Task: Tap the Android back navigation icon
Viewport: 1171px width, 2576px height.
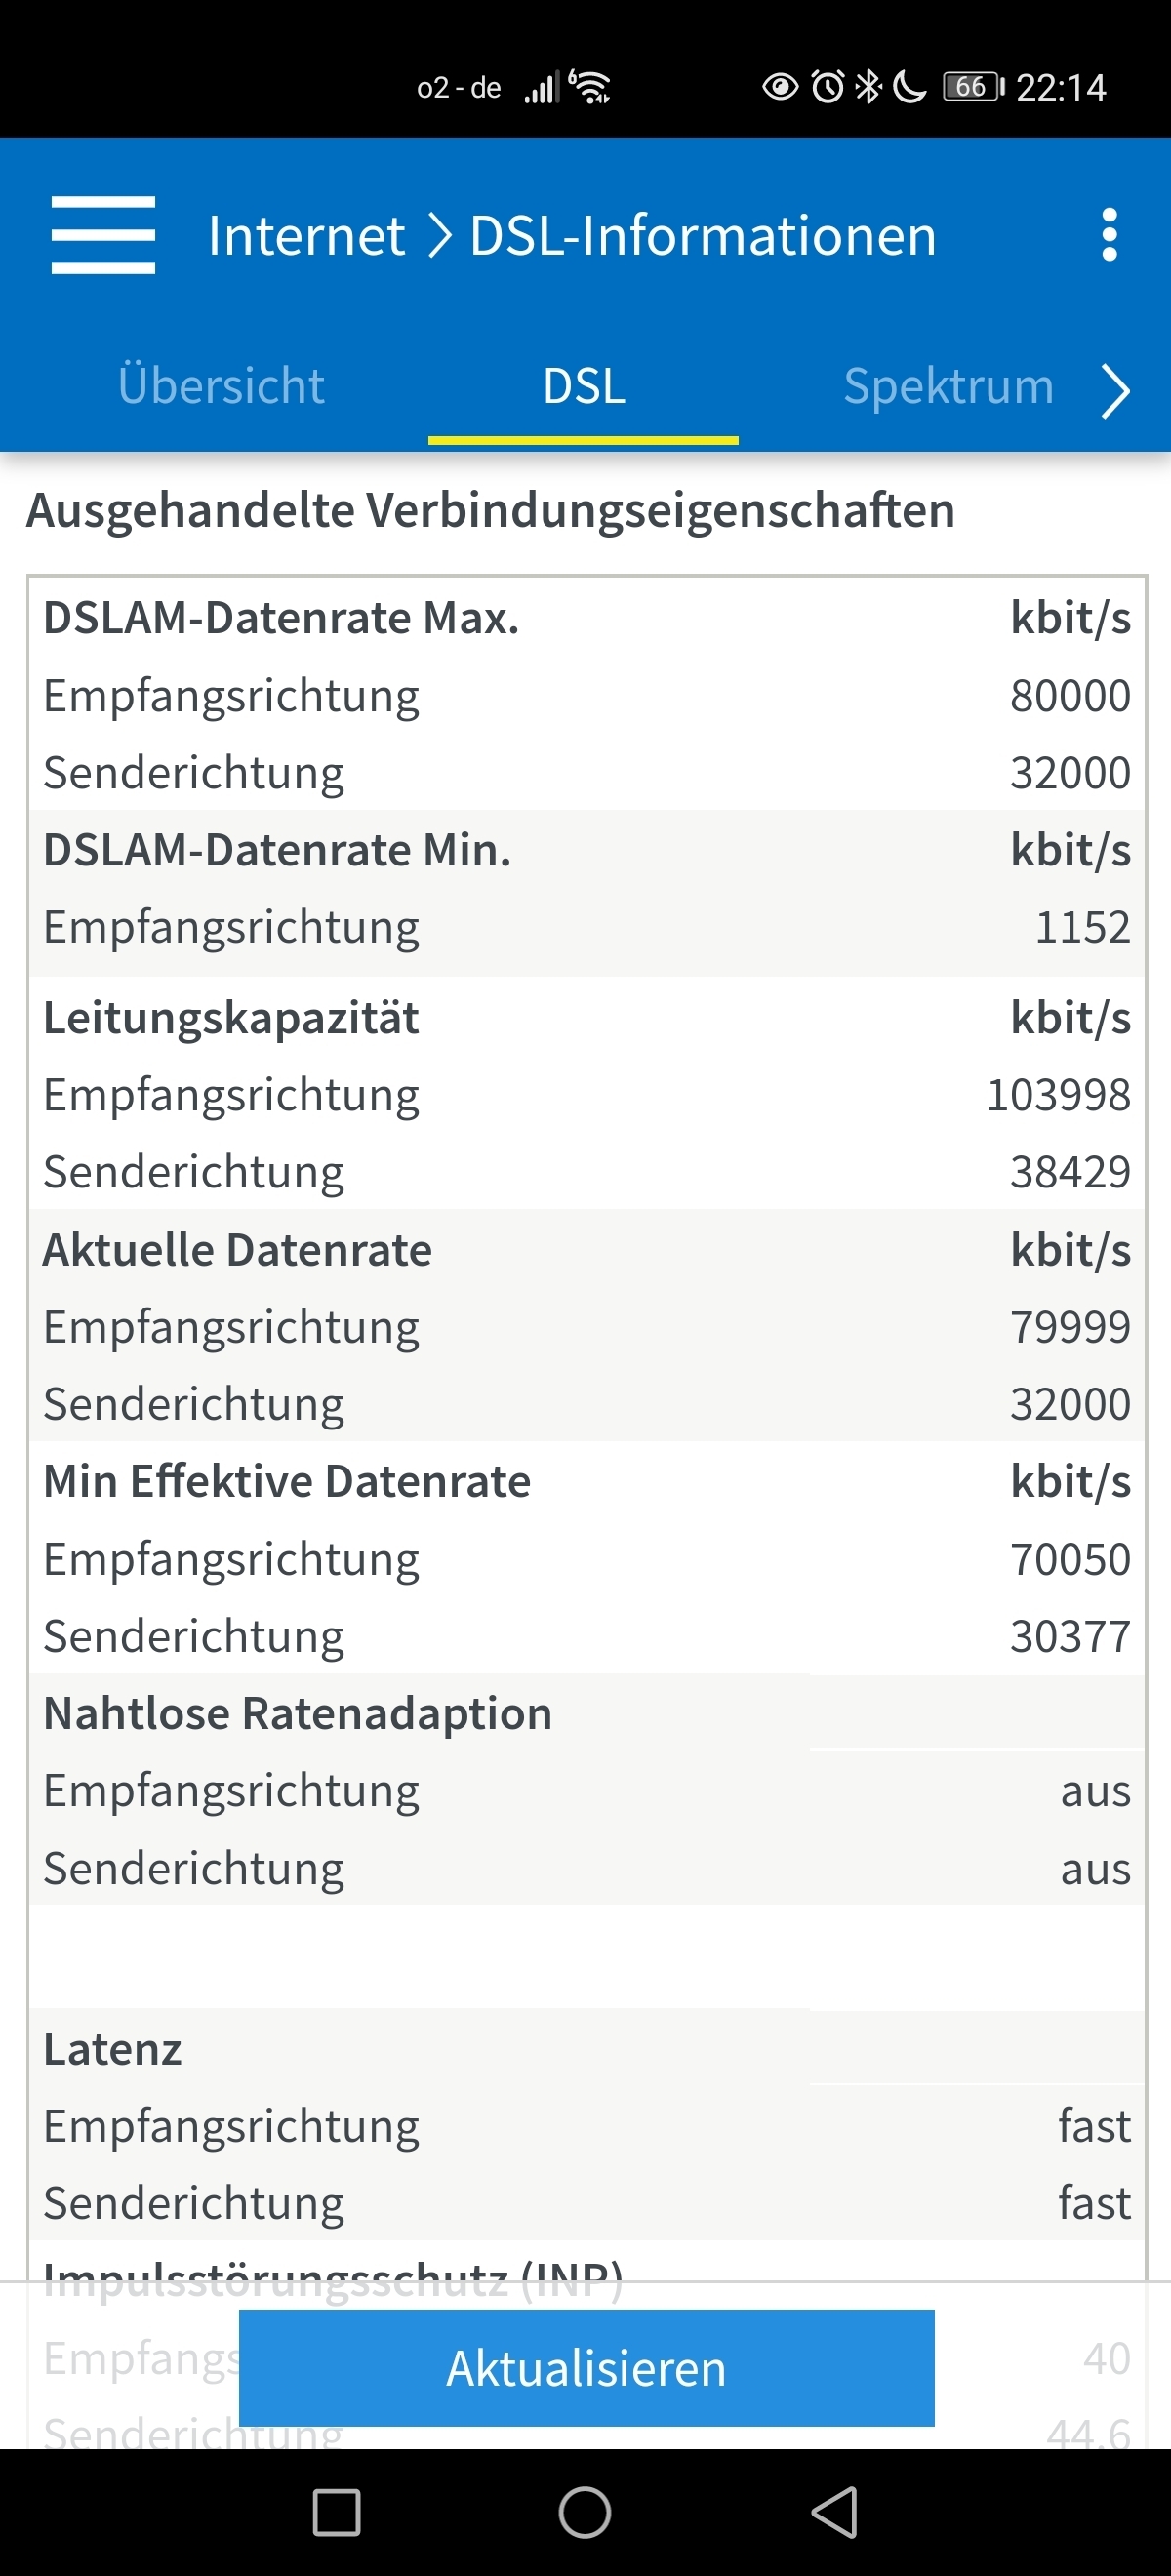Action: click(x=834, y=2511)
